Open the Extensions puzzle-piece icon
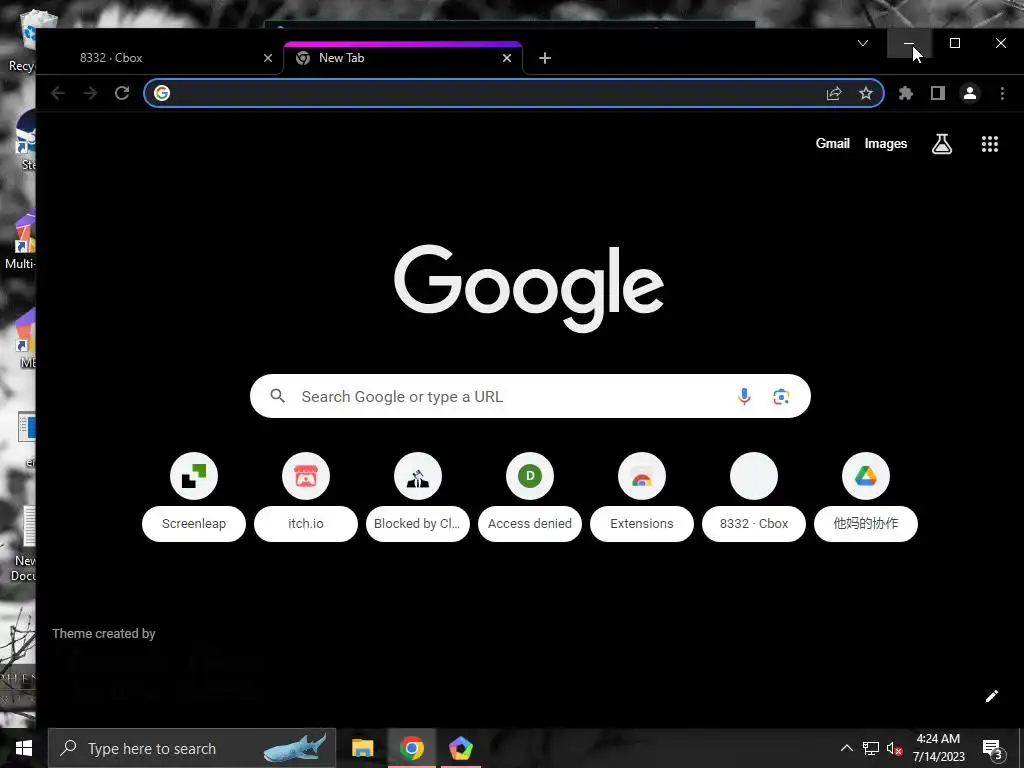The height and width of the screenshot is (768, 1024). pyautogui.click(x=906, y=93)
